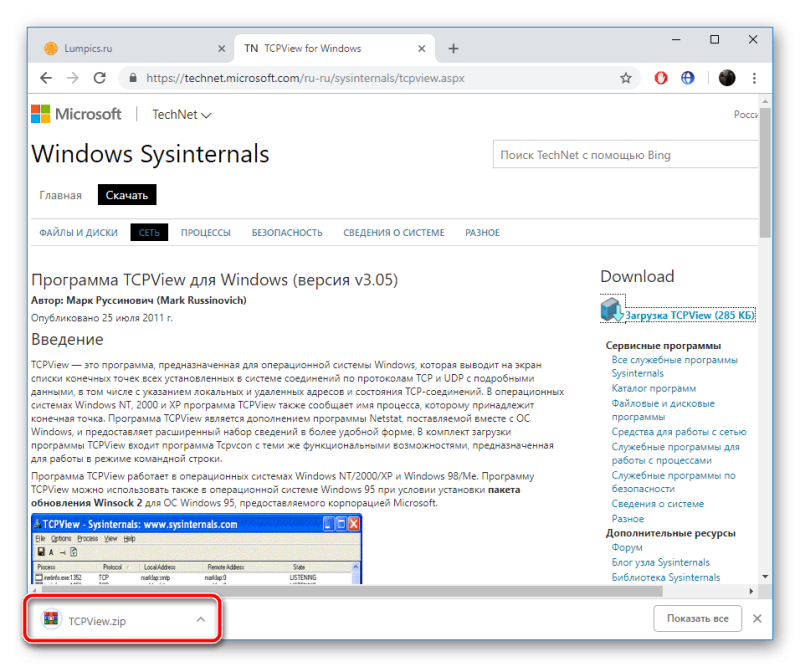Open Служебные программы для работы с процессами
This screenshot has width=800, height=667.
(676, 454)
